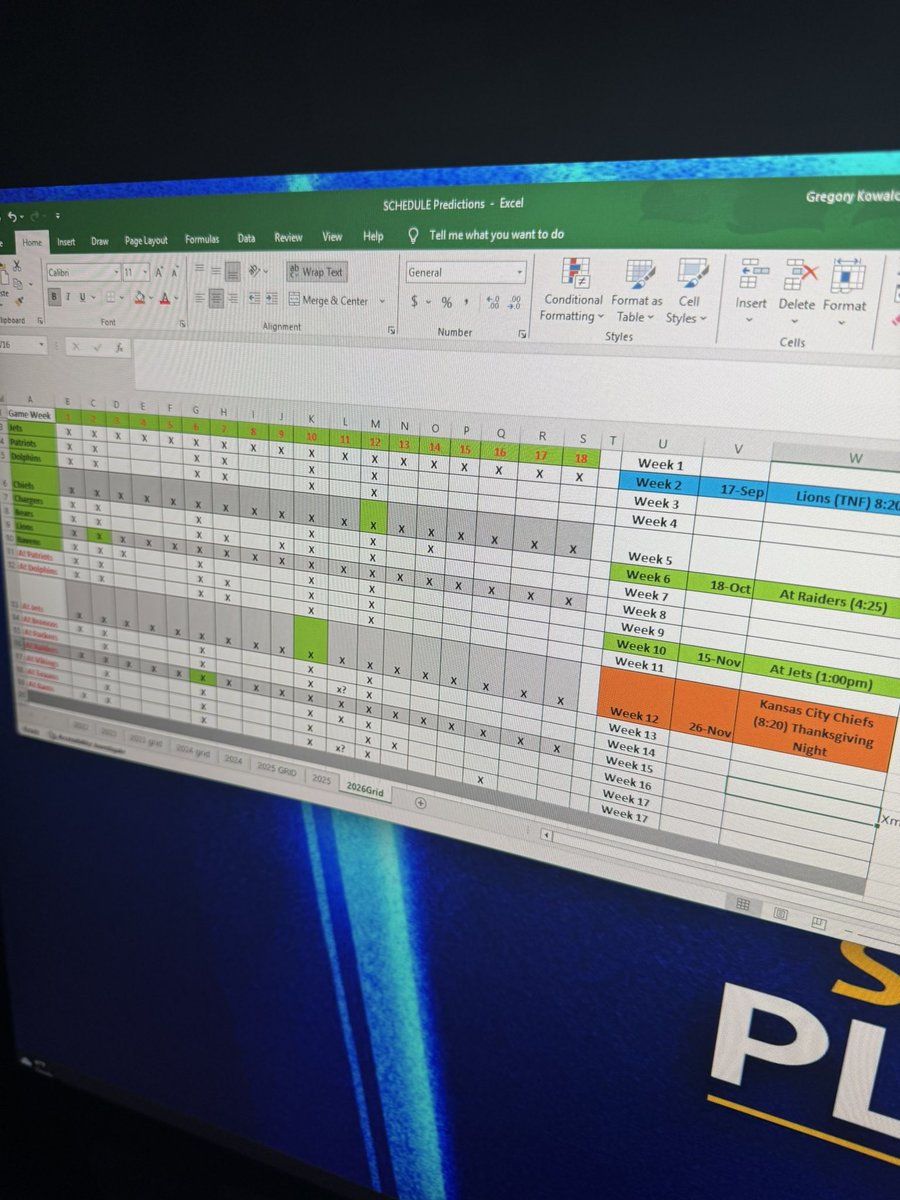Open the Font dialog launcher arrow
The height and width of the screenshot is (1200, 900).
pos(182,324)
